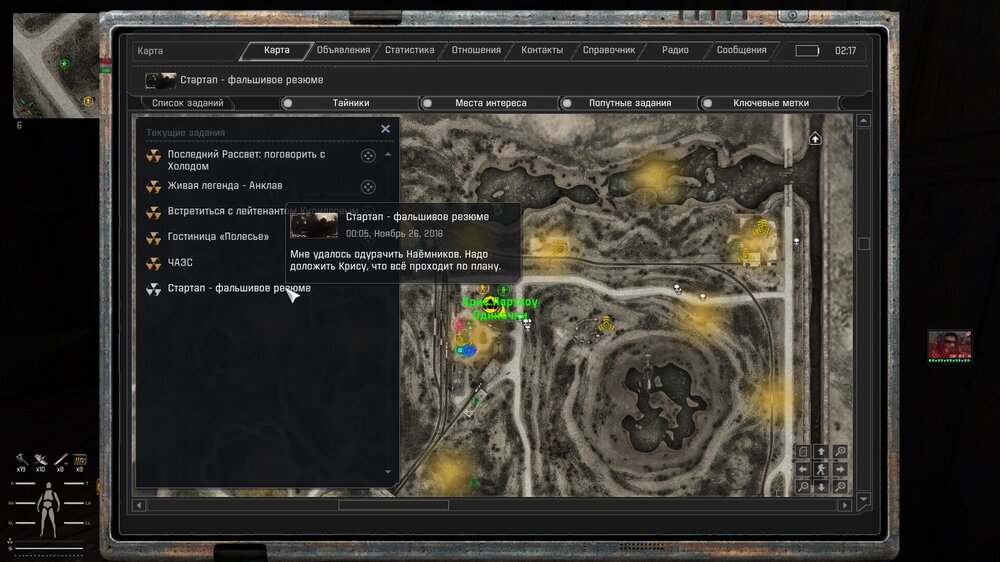The image size is (1000, 562).
Task: Expand task list scroll up arrow
Action: [x=388, y=154]
